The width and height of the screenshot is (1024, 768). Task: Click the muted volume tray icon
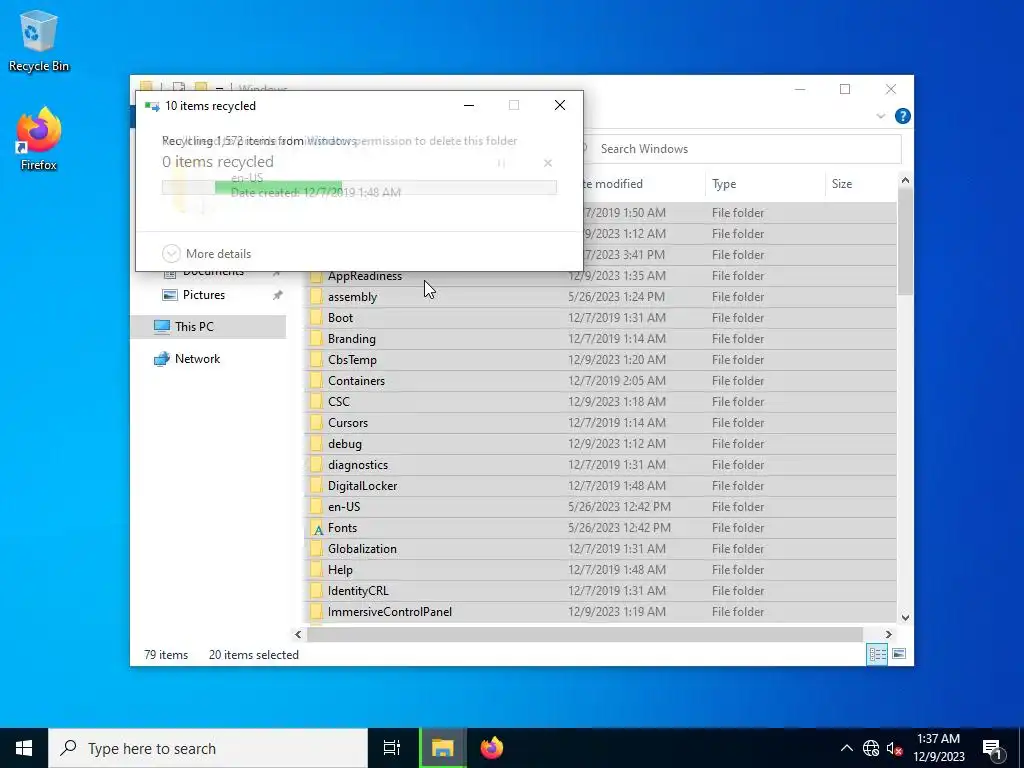pyautogui.click(x=894, y=748)
